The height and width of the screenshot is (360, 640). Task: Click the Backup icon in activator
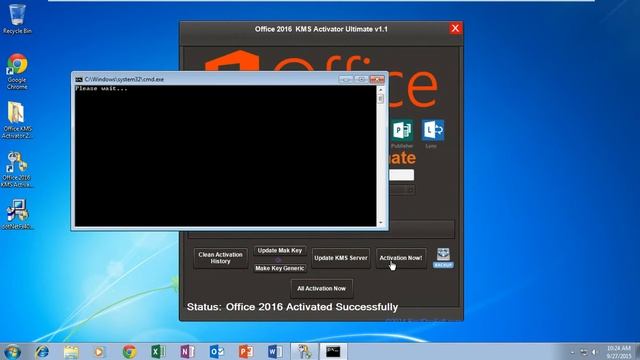point(443,258)
